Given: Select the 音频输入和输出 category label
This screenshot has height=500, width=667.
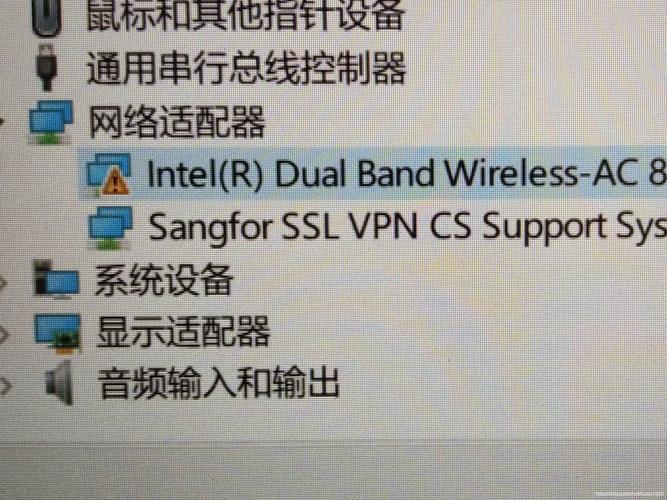Looking at the screenshot, I should 219,383.
